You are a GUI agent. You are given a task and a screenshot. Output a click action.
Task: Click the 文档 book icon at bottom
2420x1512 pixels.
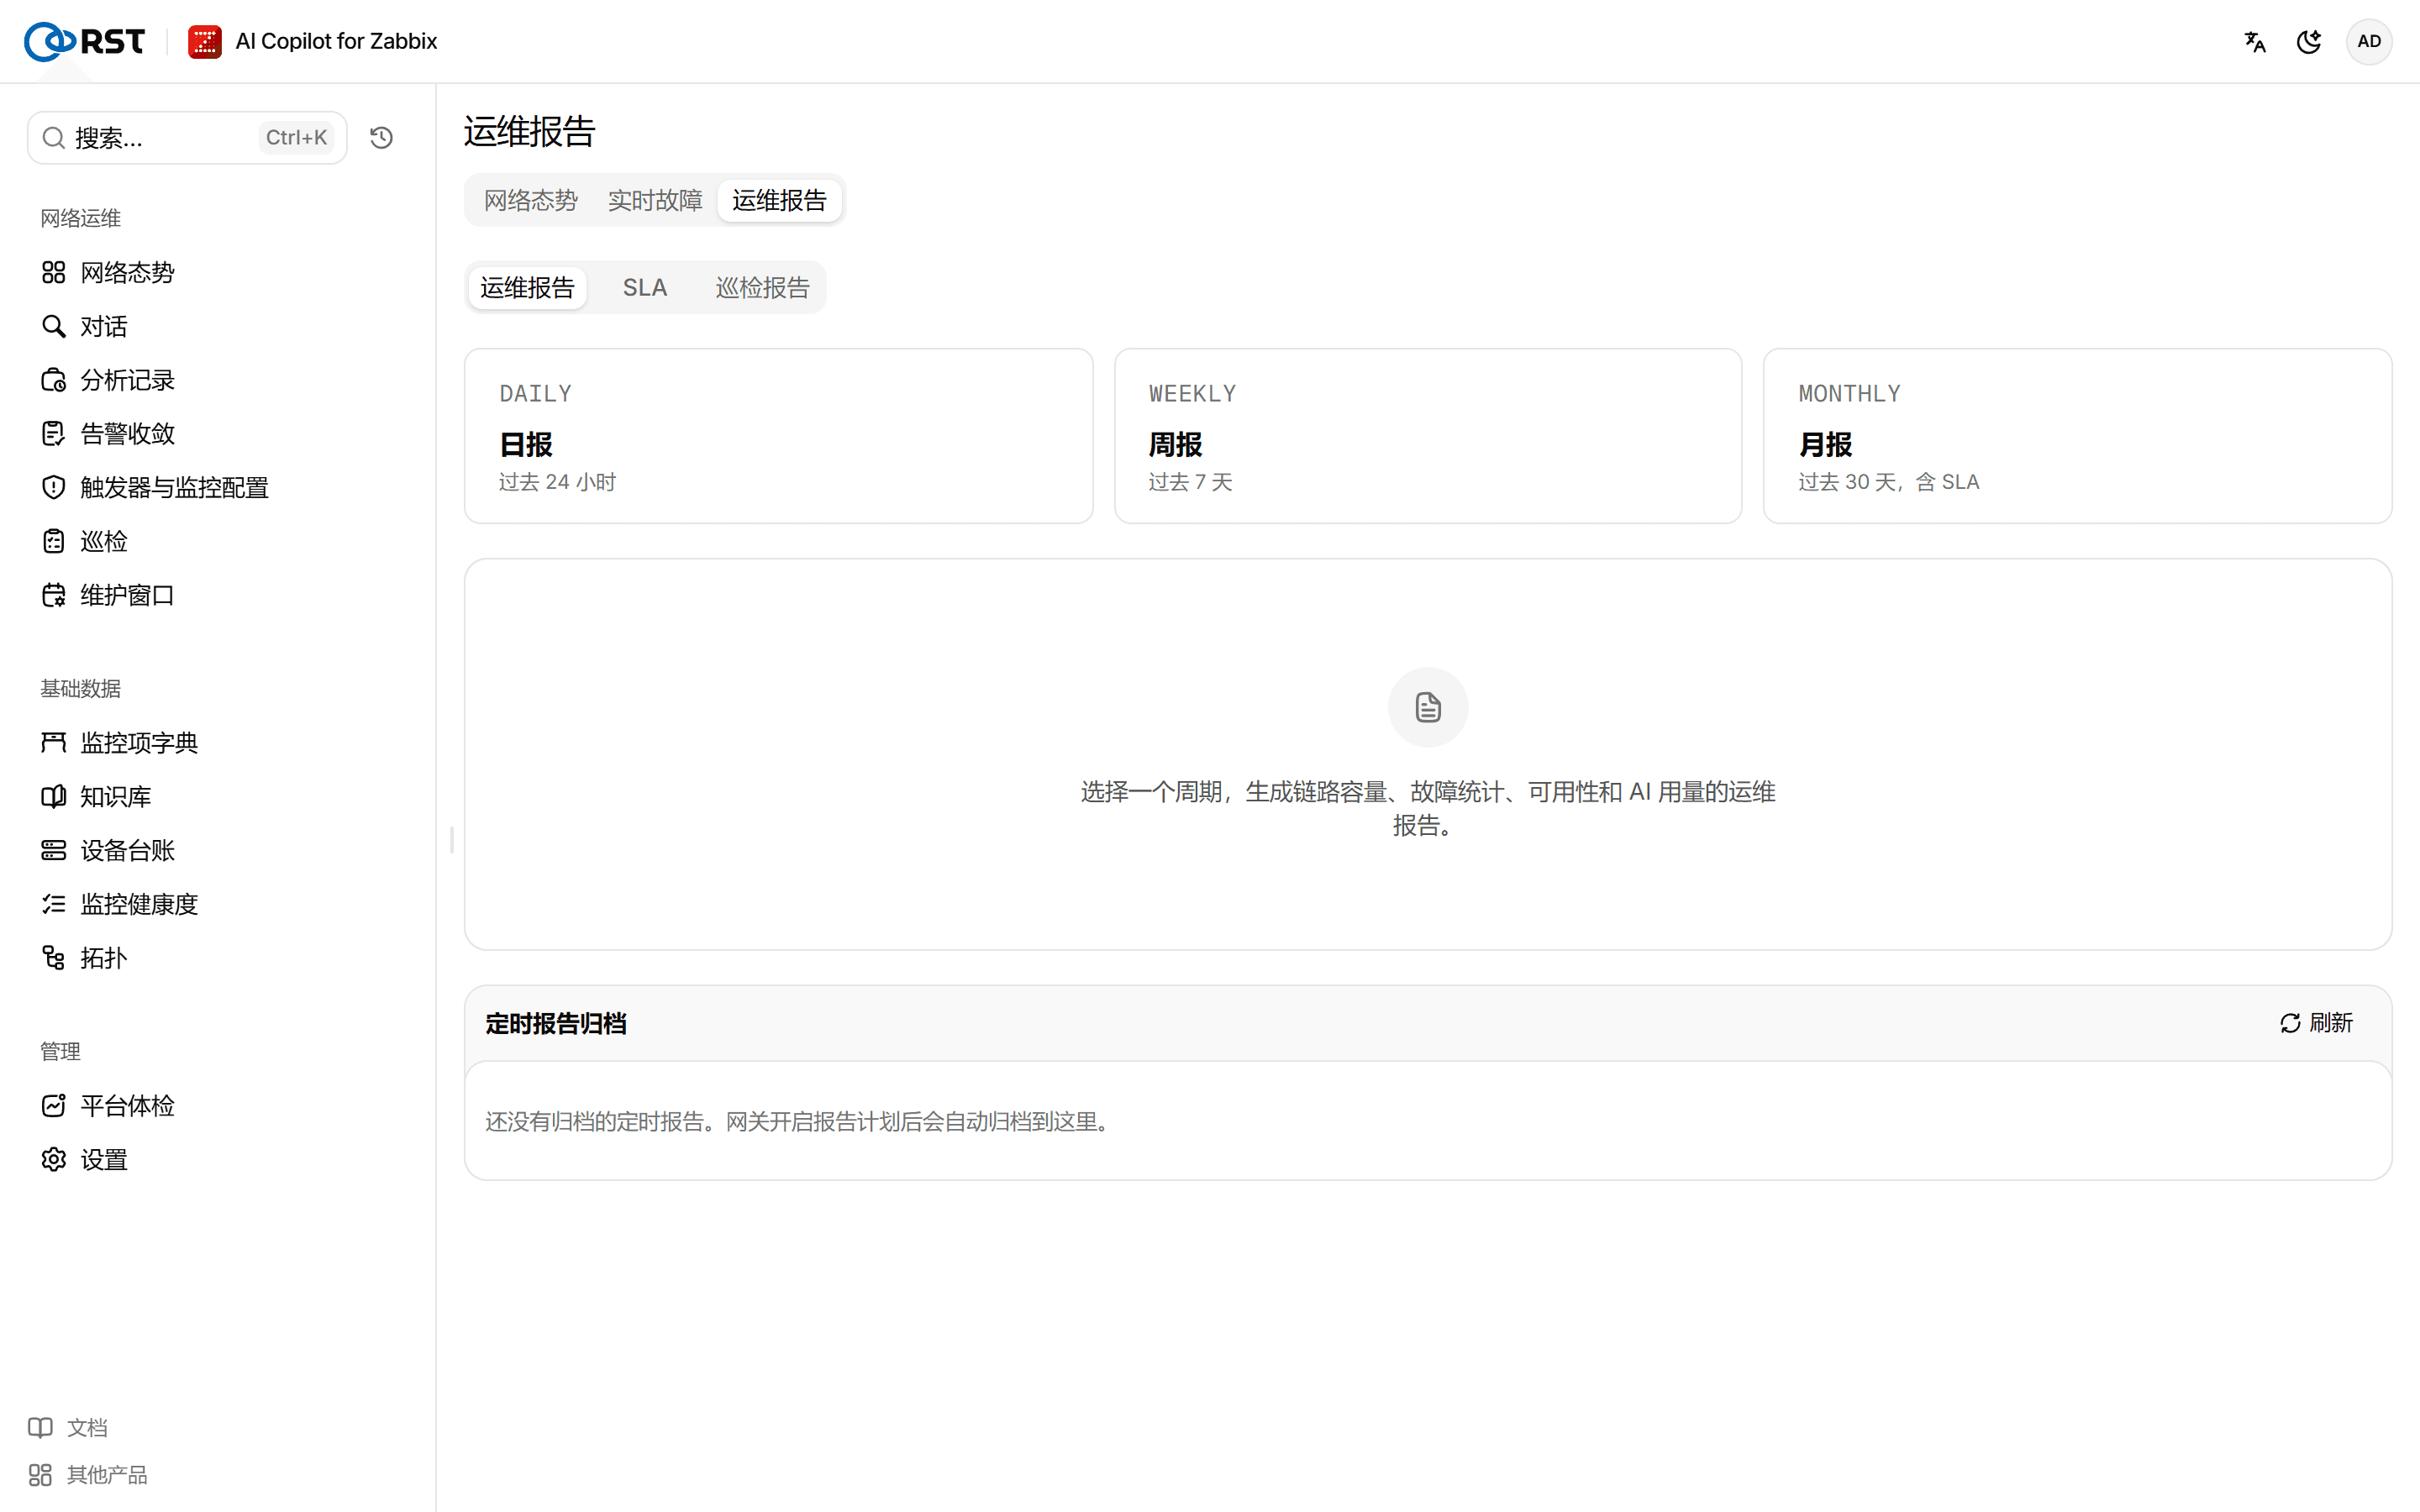[x=40, y=1427]
